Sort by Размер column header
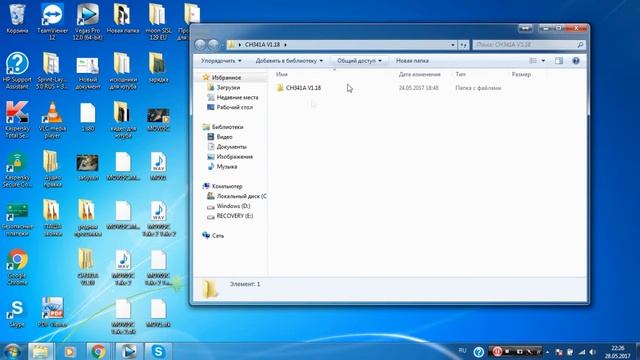This screenshot has width=640, height=360. 521,74
